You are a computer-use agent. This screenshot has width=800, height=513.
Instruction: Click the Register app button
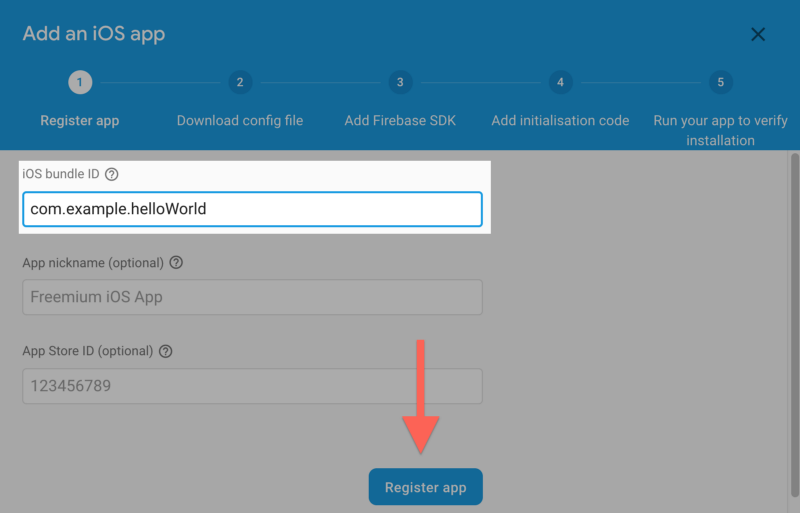[x=426, y=487]
